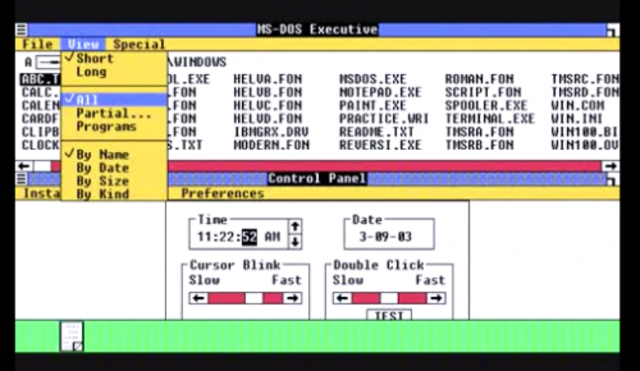Select file WIN.INI
Viewport: 640px width, 371px height.
pyautogui.click(x=577, y=119)
